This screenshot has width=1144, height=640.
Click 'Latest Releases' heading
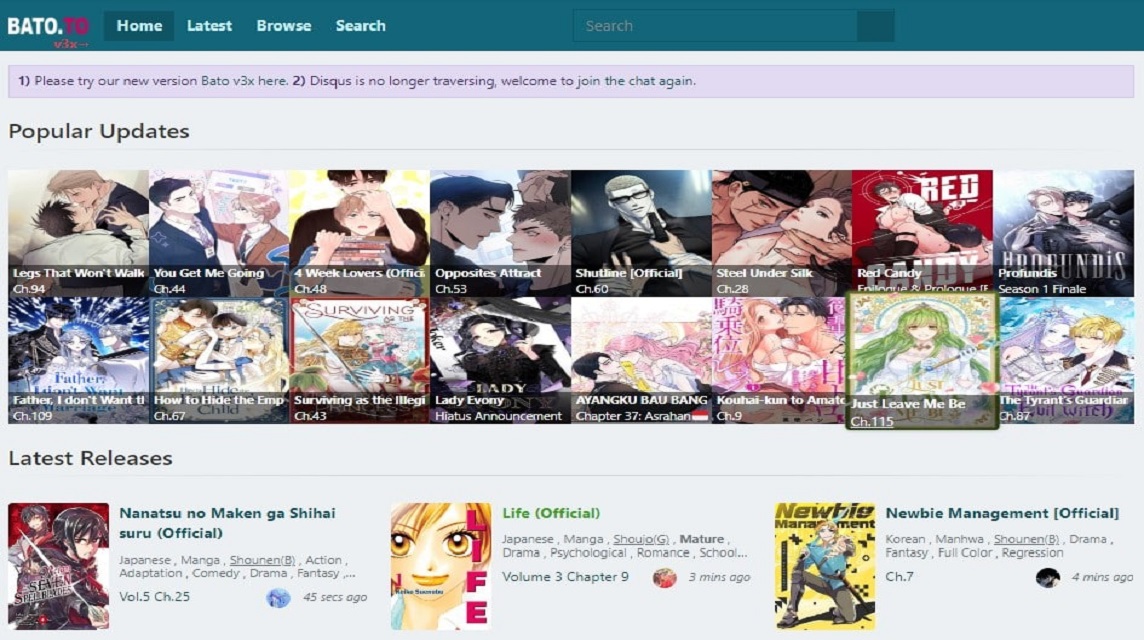point(90,458)
